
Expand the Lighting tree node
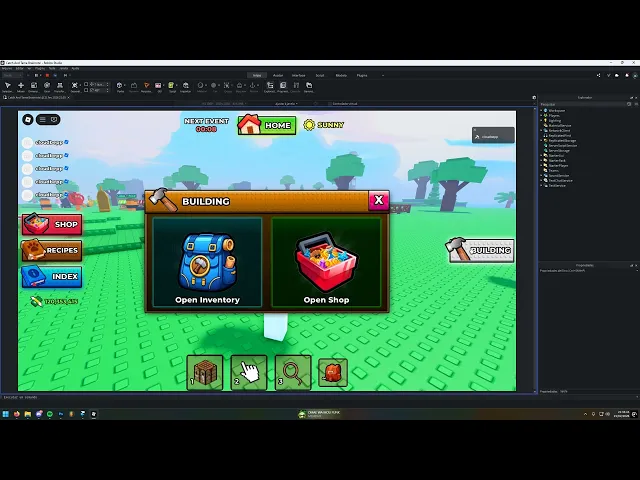pos(542,120)
